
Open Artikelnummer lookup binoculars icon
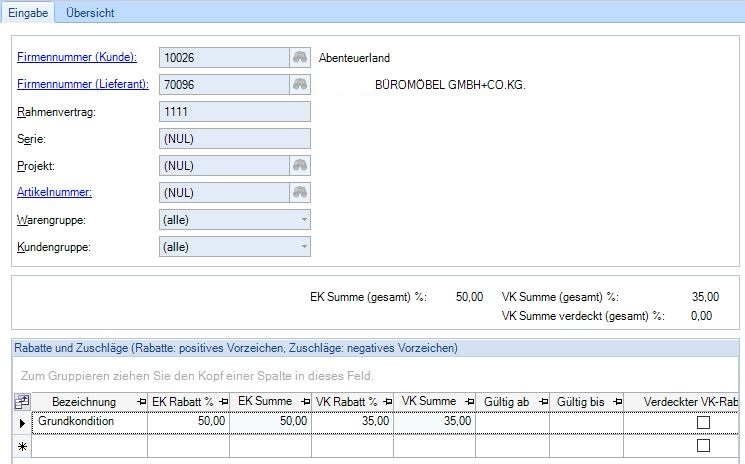[299, 193]
